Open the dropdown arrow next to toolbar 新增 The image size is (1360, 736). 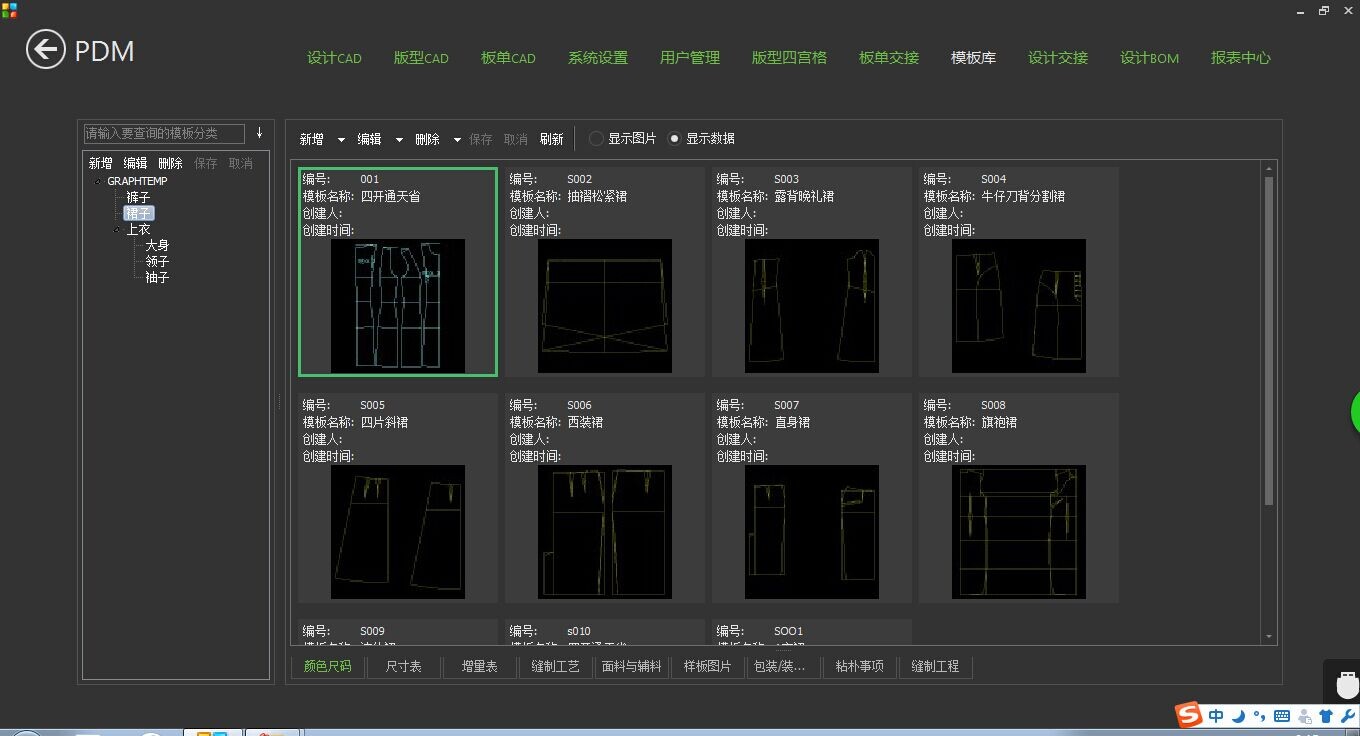click(x=341, y=140)
